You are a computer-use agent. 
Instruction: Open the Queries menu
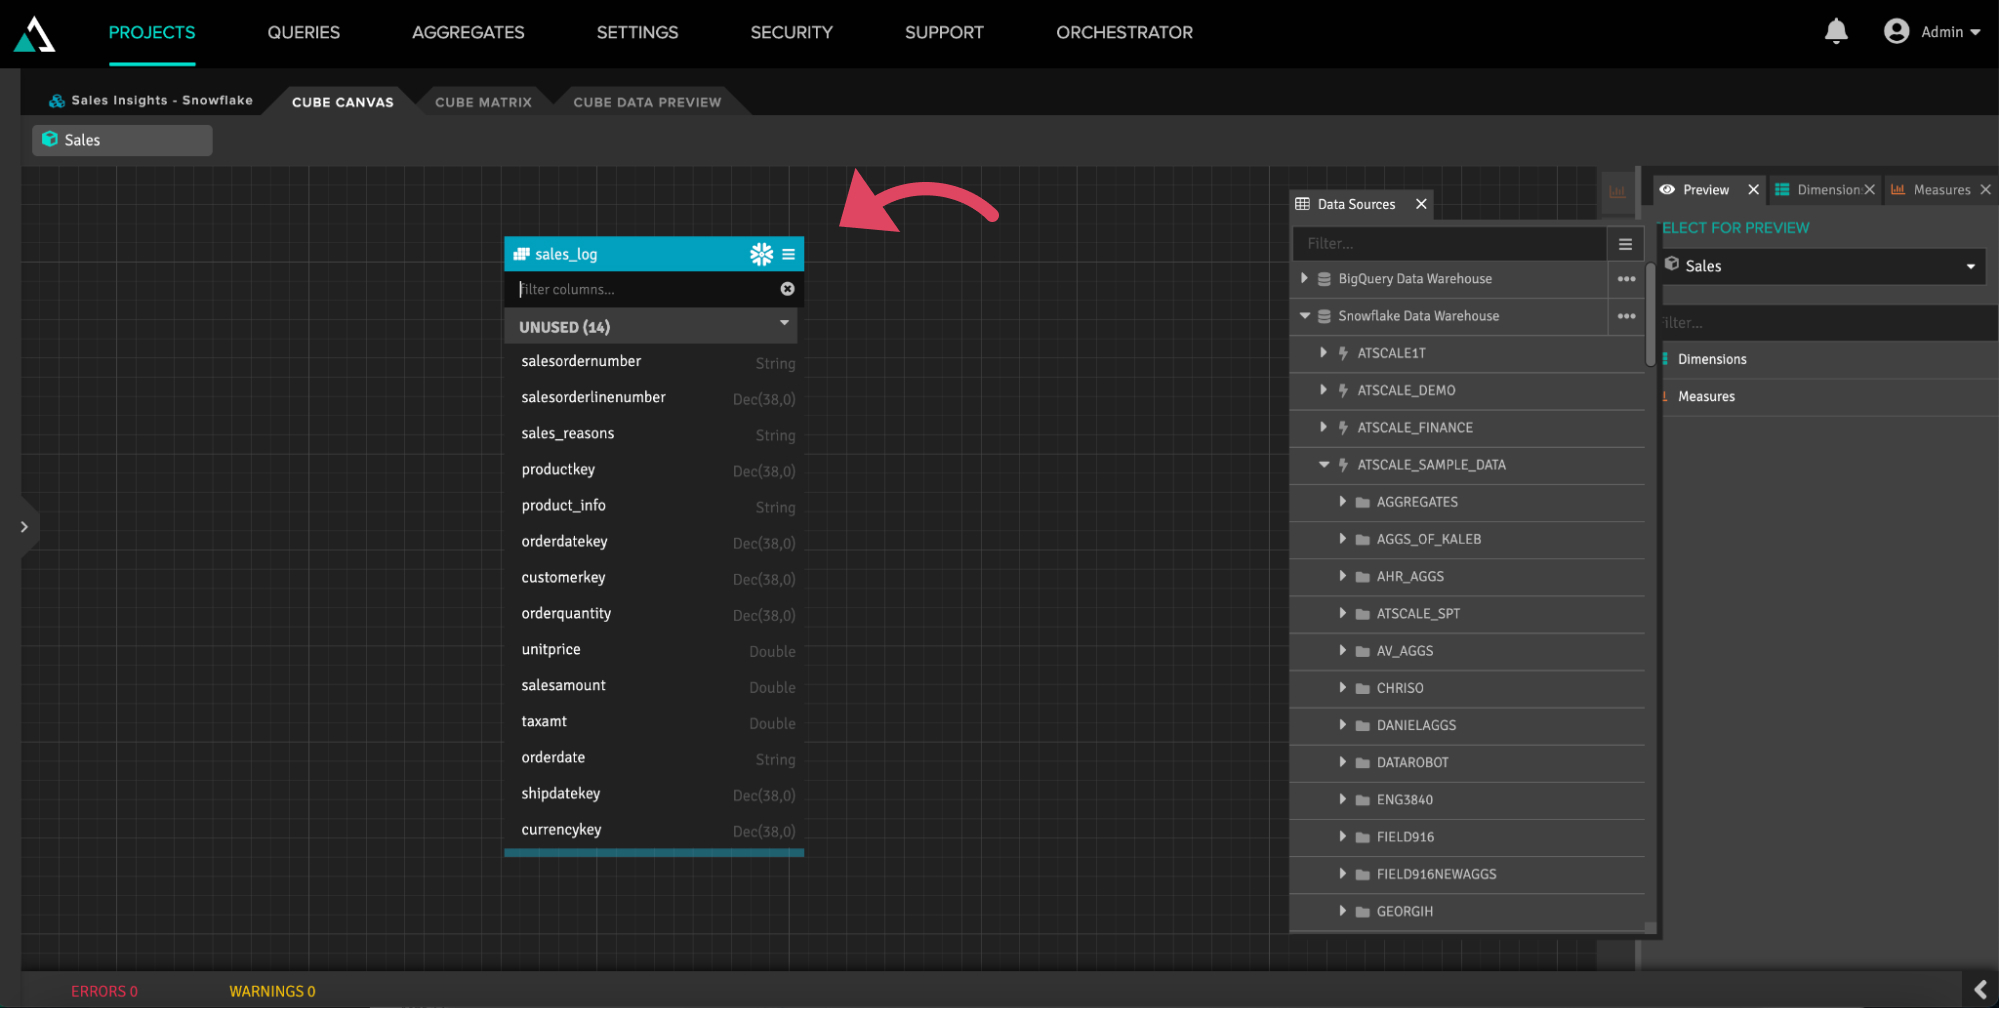pyautogui.click(x=304, y=32)
